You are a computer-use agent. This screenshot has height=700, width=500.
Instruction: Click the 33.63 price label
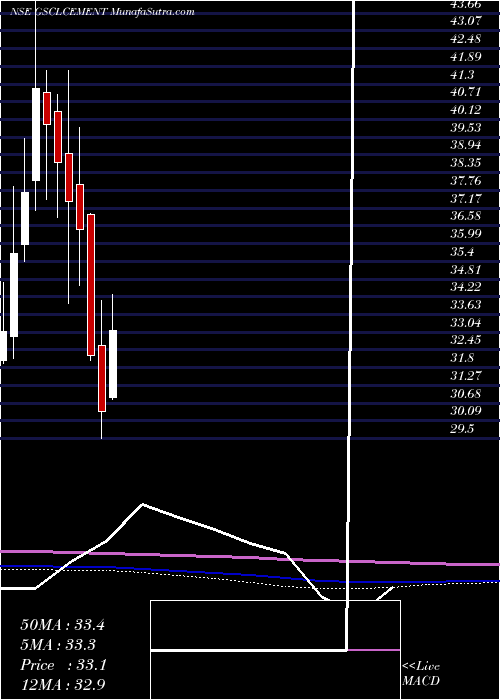465,304
